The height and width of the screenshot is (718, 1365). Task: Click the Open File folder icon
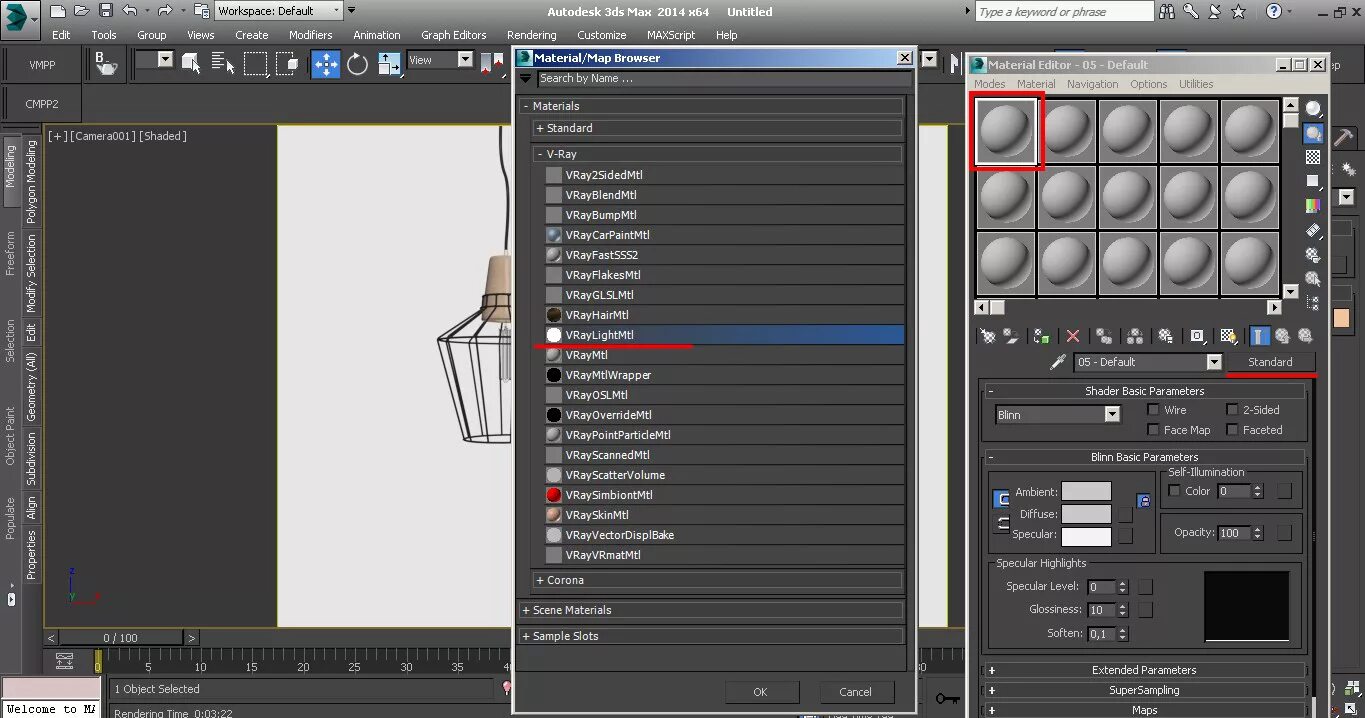click(81, 11)
